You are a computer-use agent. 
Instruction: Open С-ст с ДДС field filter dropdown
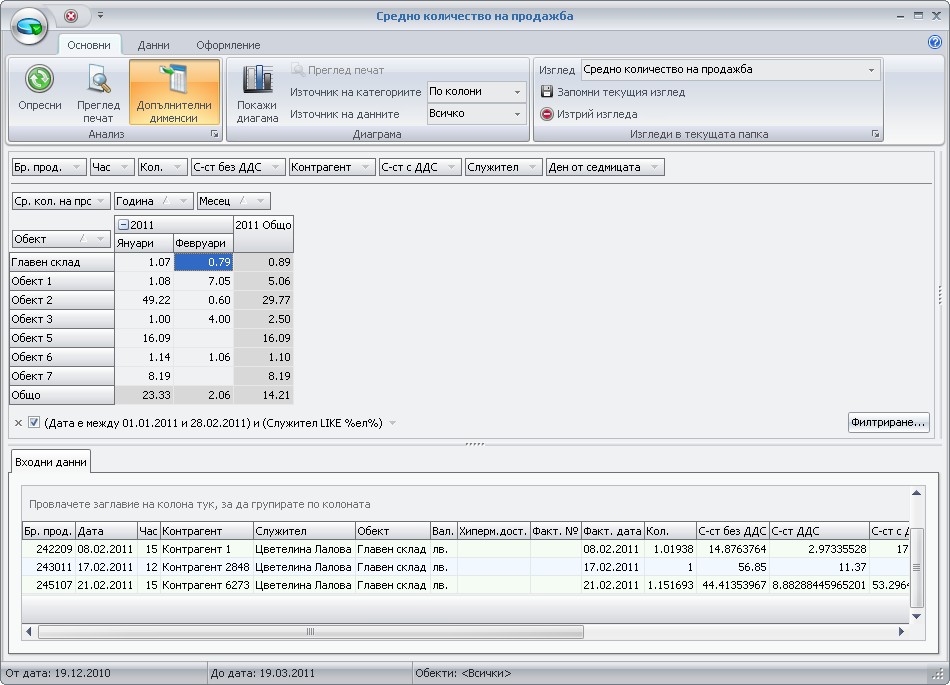[x=451, y=167]
